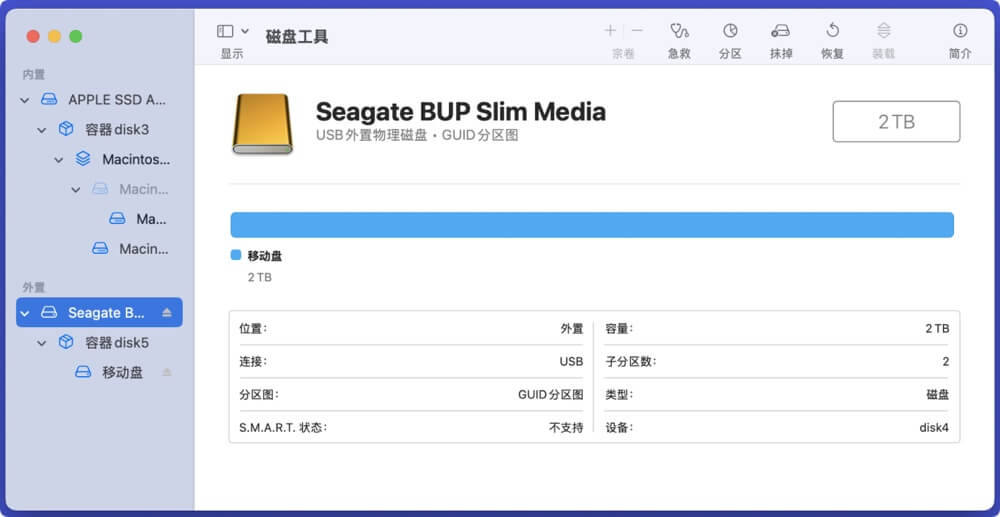Click the USB connection value
This screenshot has height=517, width=1000.
point(571,361)
